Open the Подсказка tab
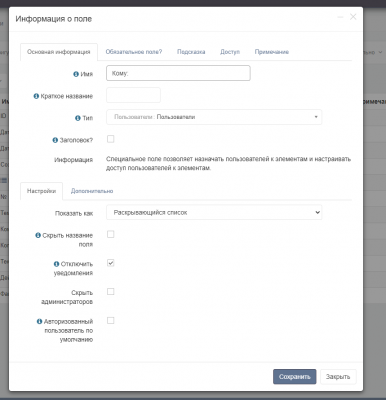This screenshot has height=400, width=386. (x=191, y=52)
